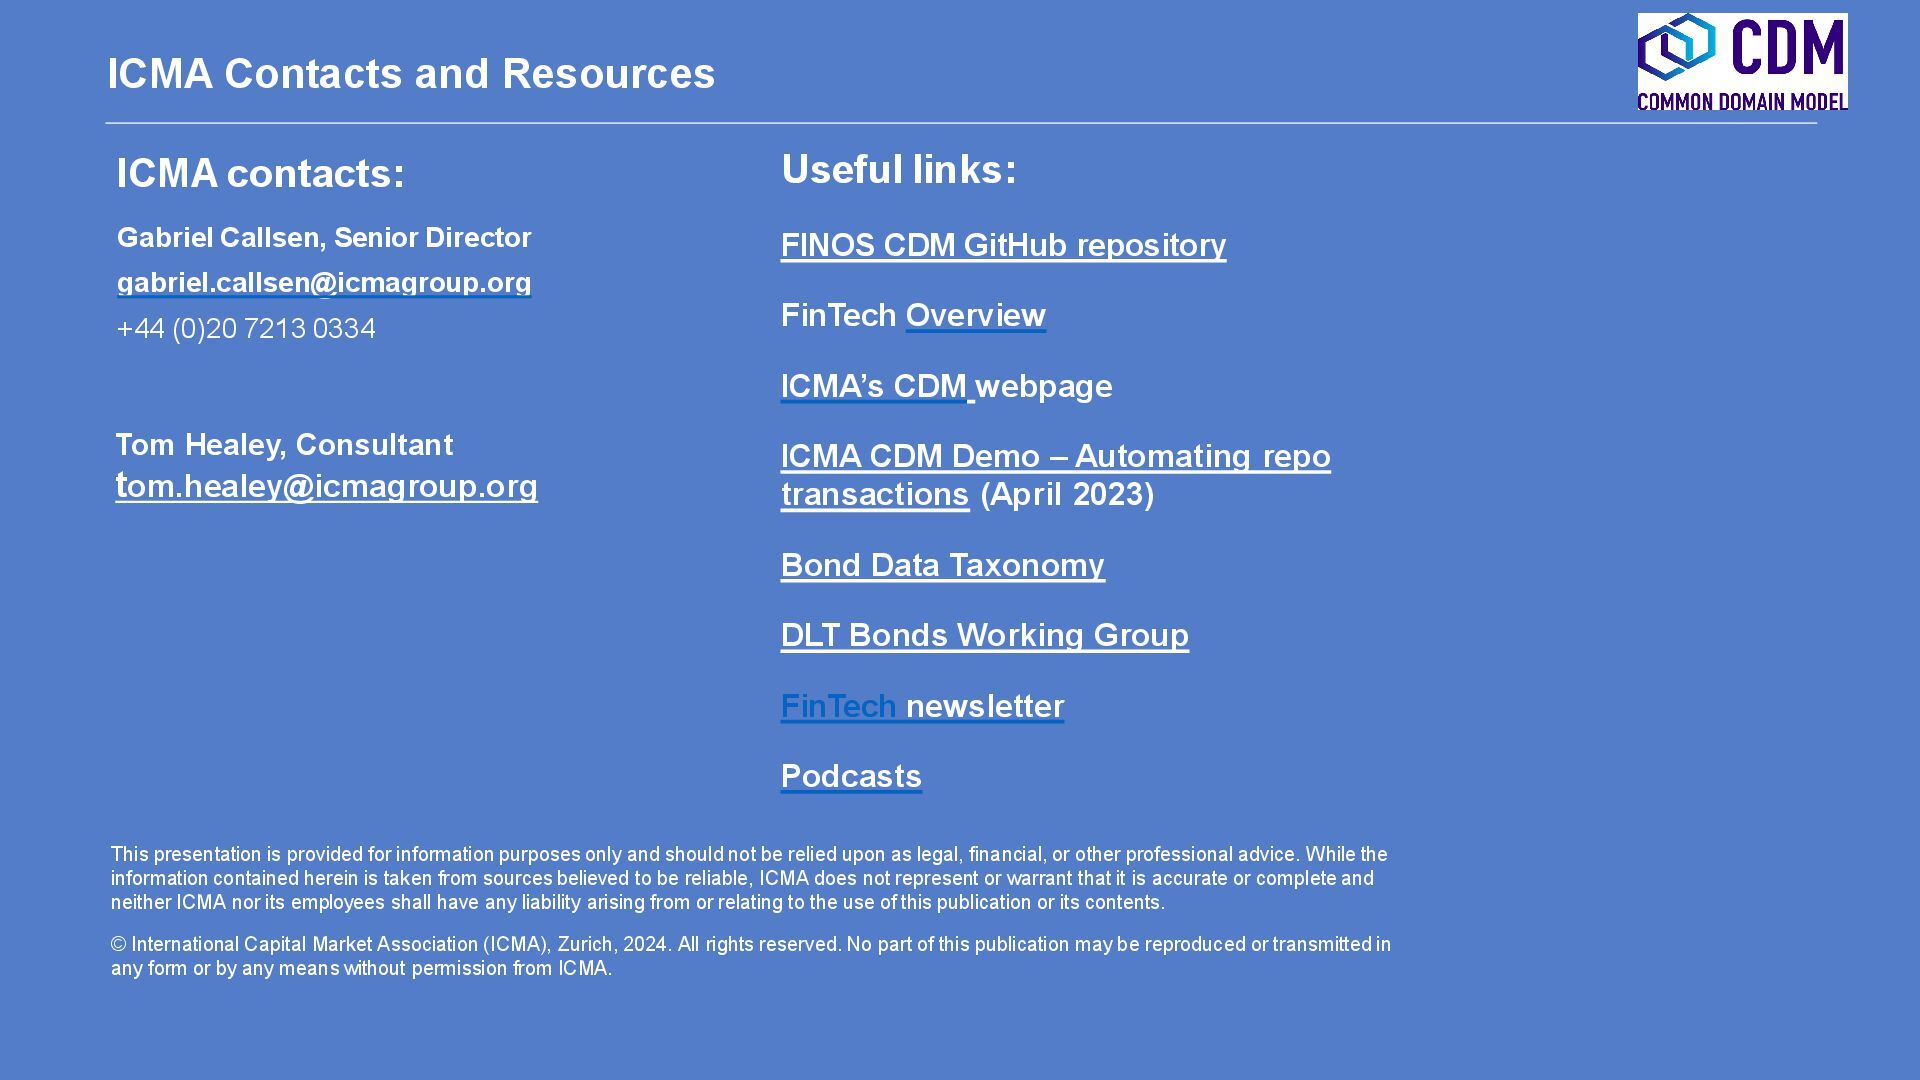Open the Podcasts link

coord(851,776)
